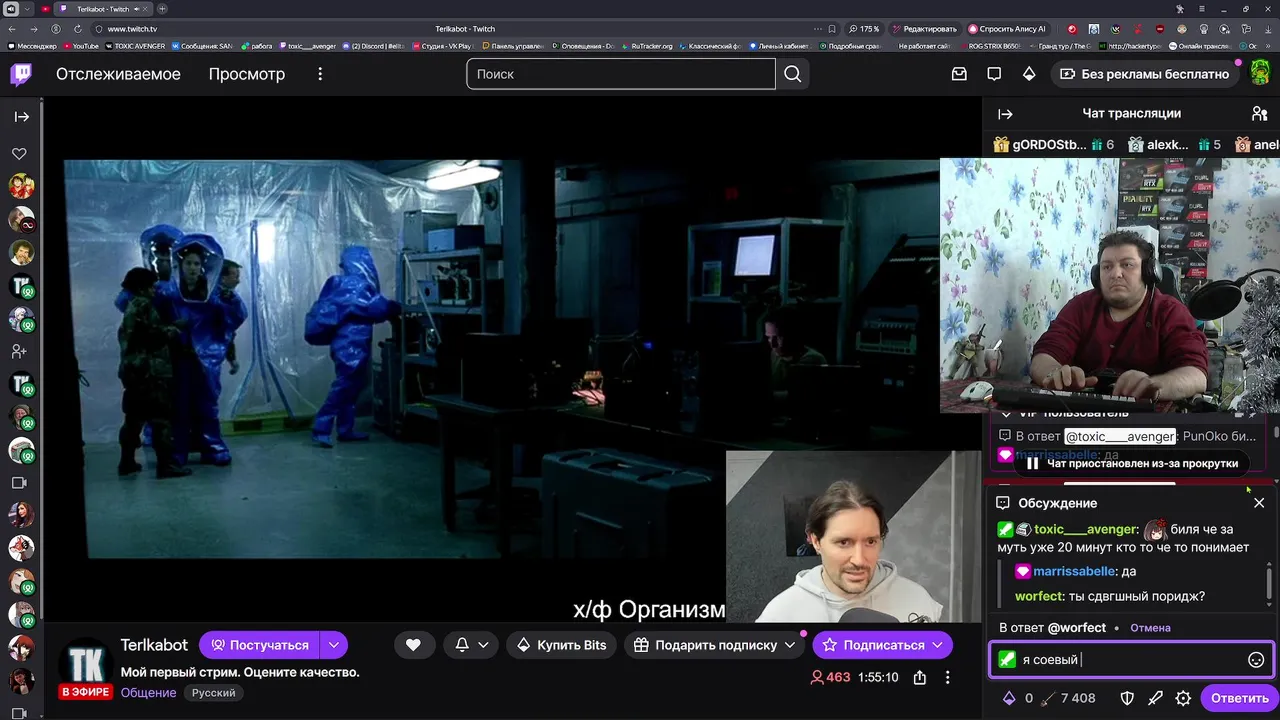The image size is (1280, 720).
Task: Open the Terlkabot channel avatar
Action: click(x=84, y=665)
